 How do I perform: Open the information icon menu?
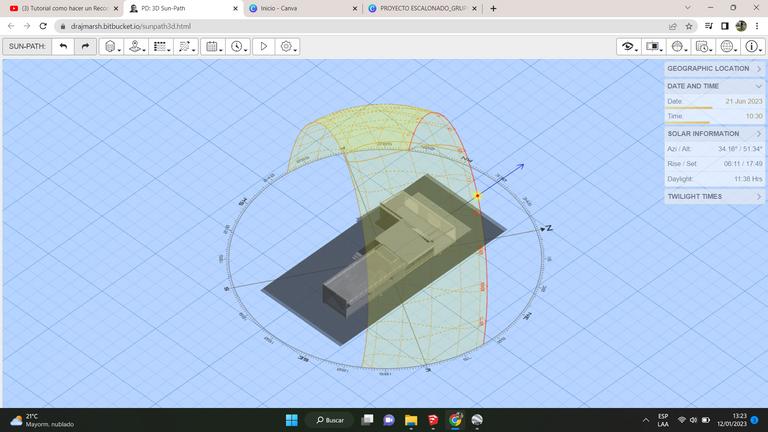click(x=753, y=46)
